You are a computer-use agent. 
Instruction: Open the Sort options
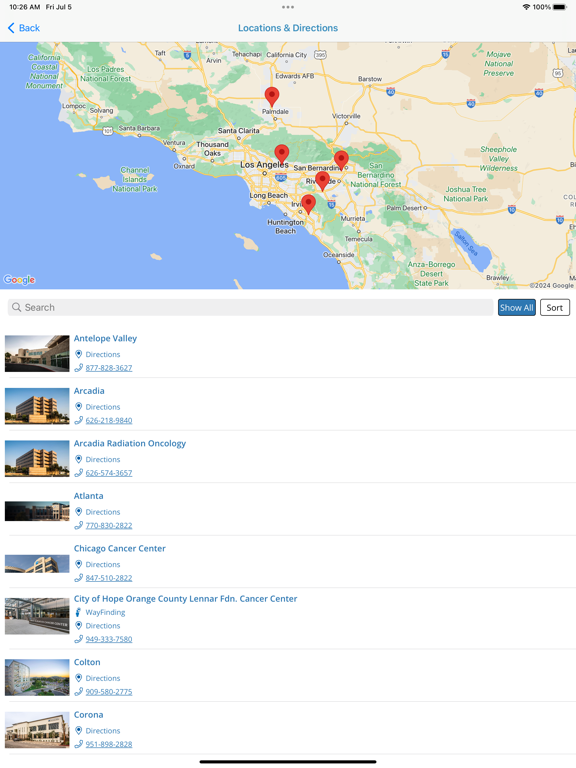555,308
